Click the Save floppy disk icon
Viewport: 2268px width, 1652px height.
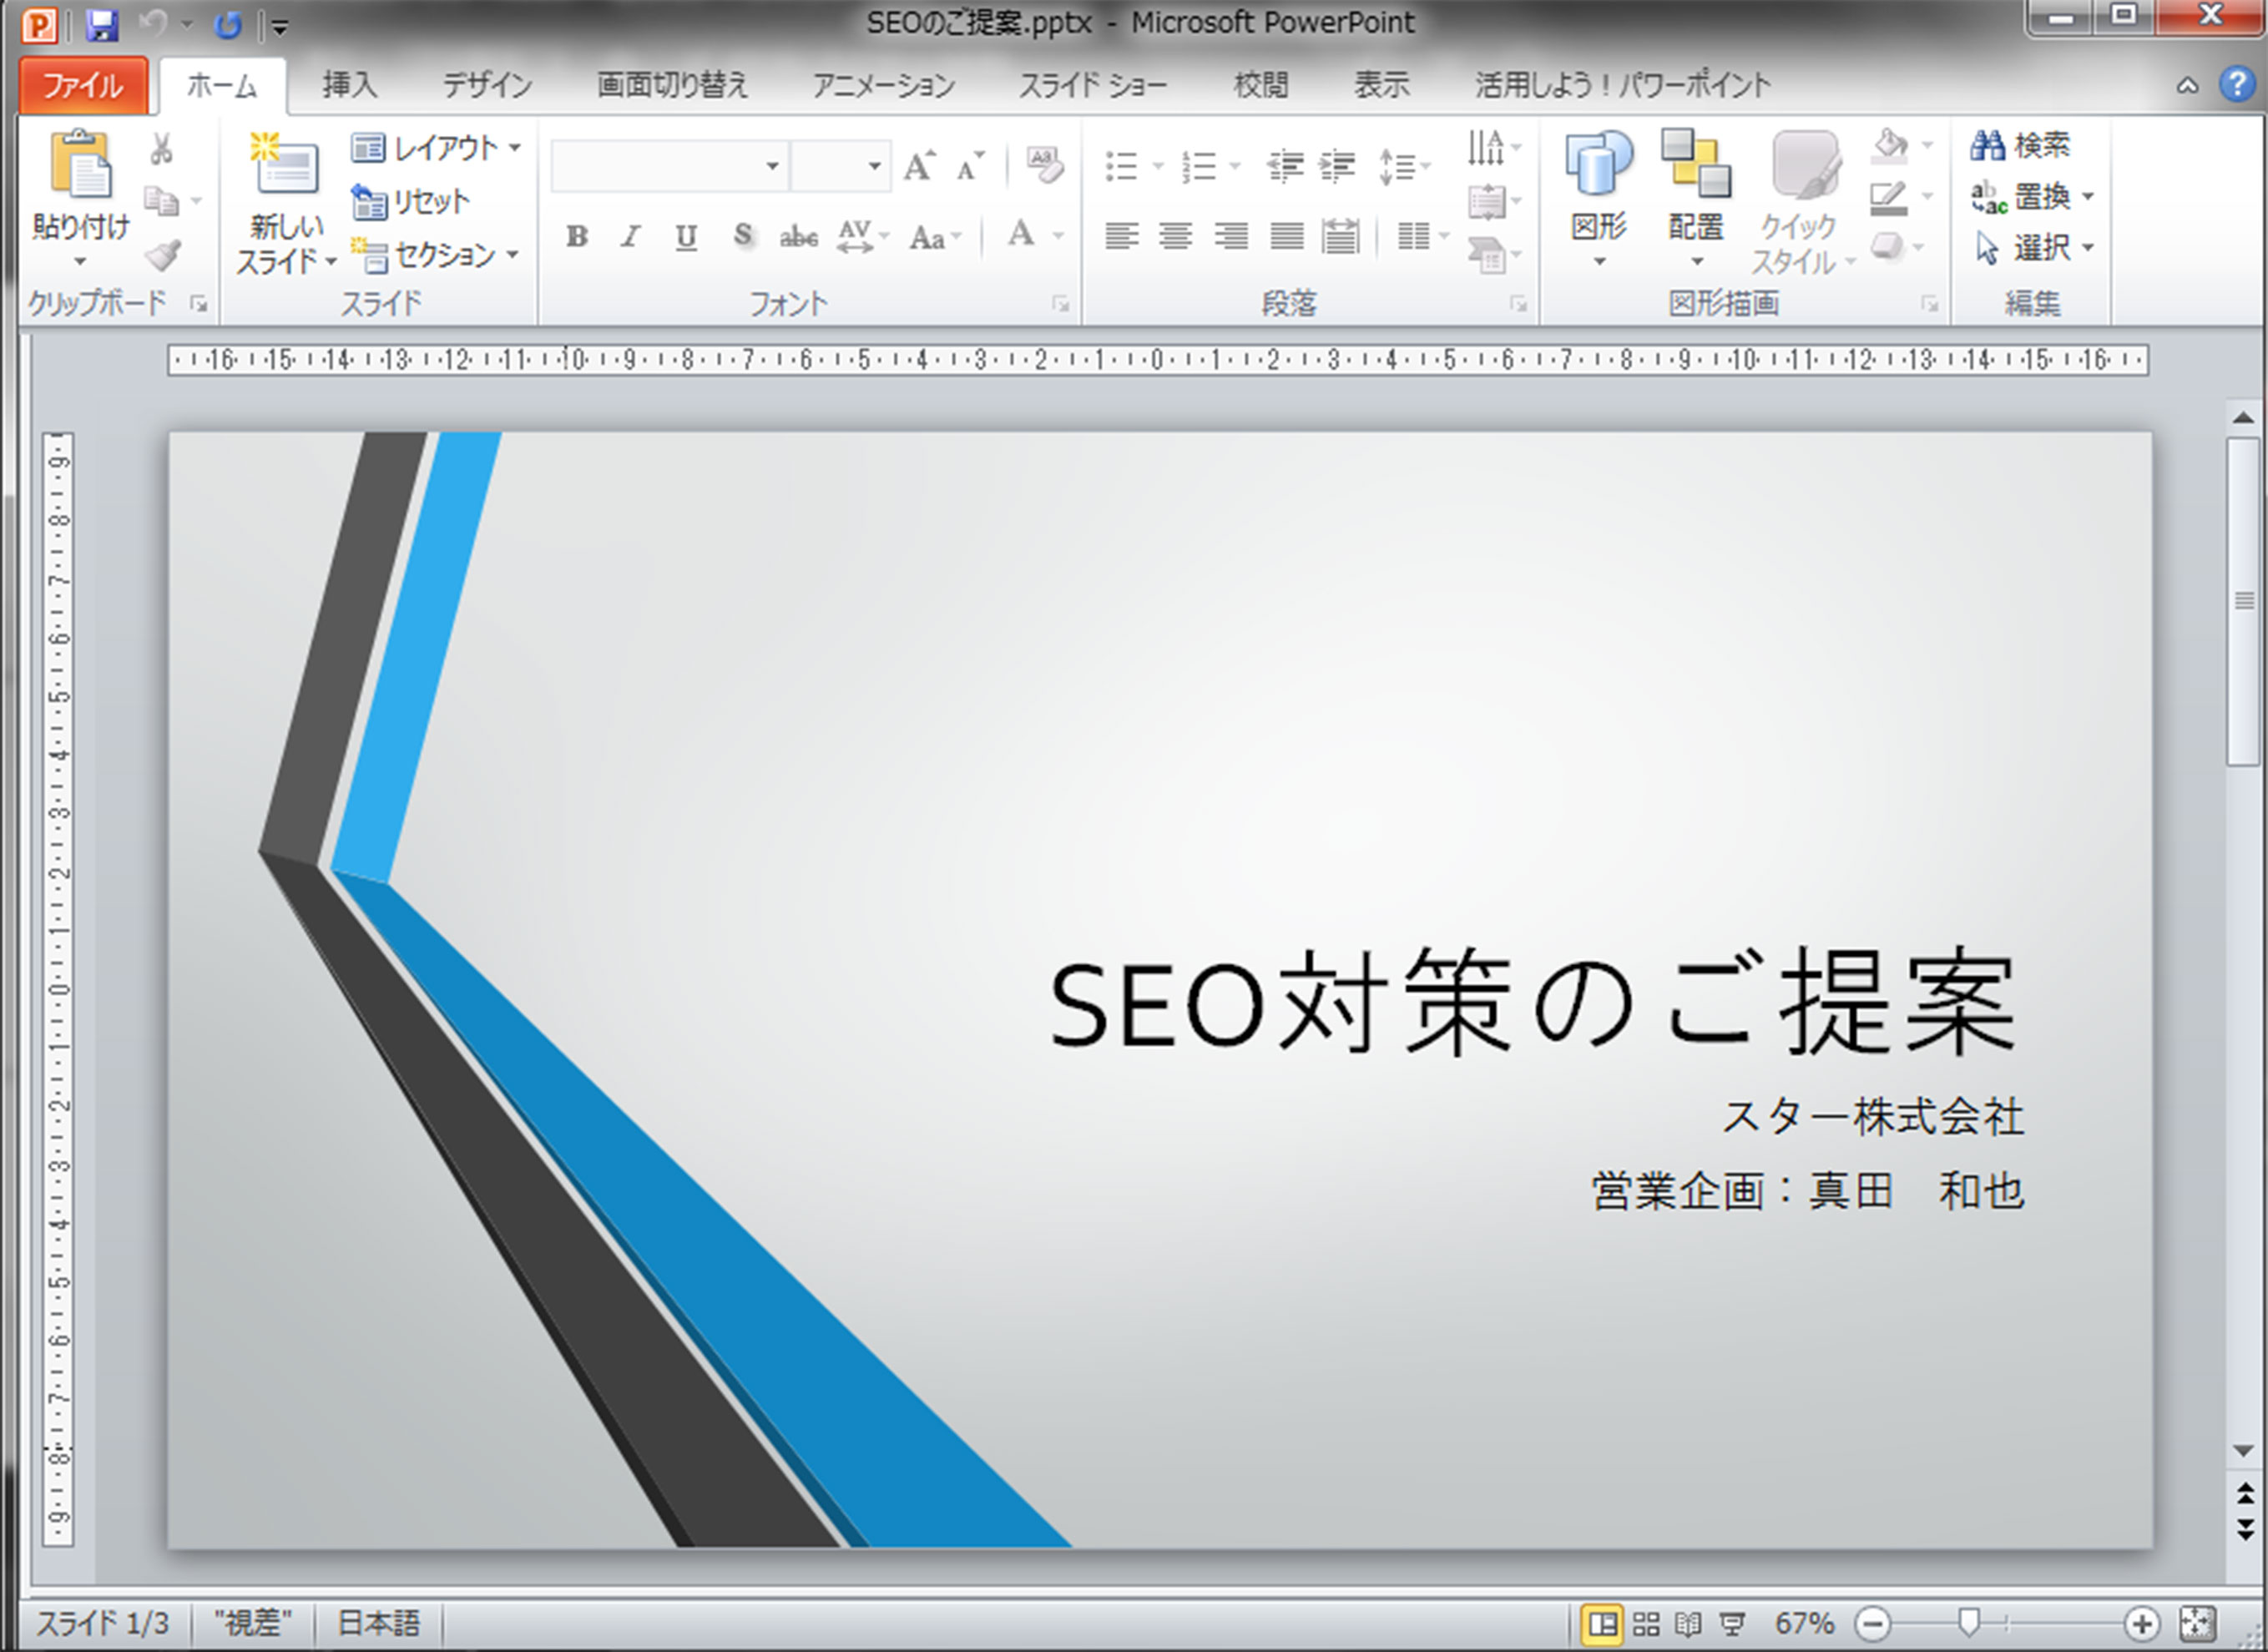[102, 25]
